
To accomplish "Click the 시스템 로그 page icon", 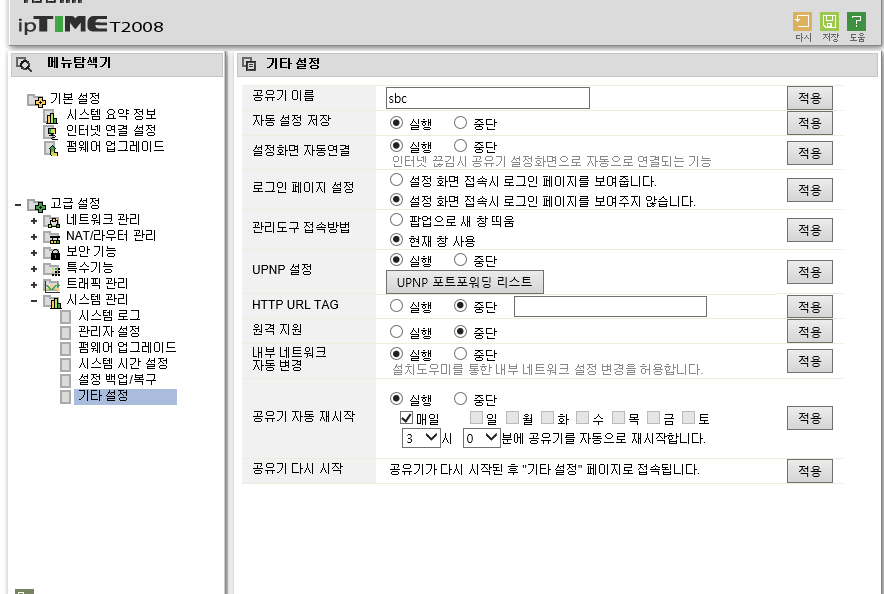I will 65,317.
